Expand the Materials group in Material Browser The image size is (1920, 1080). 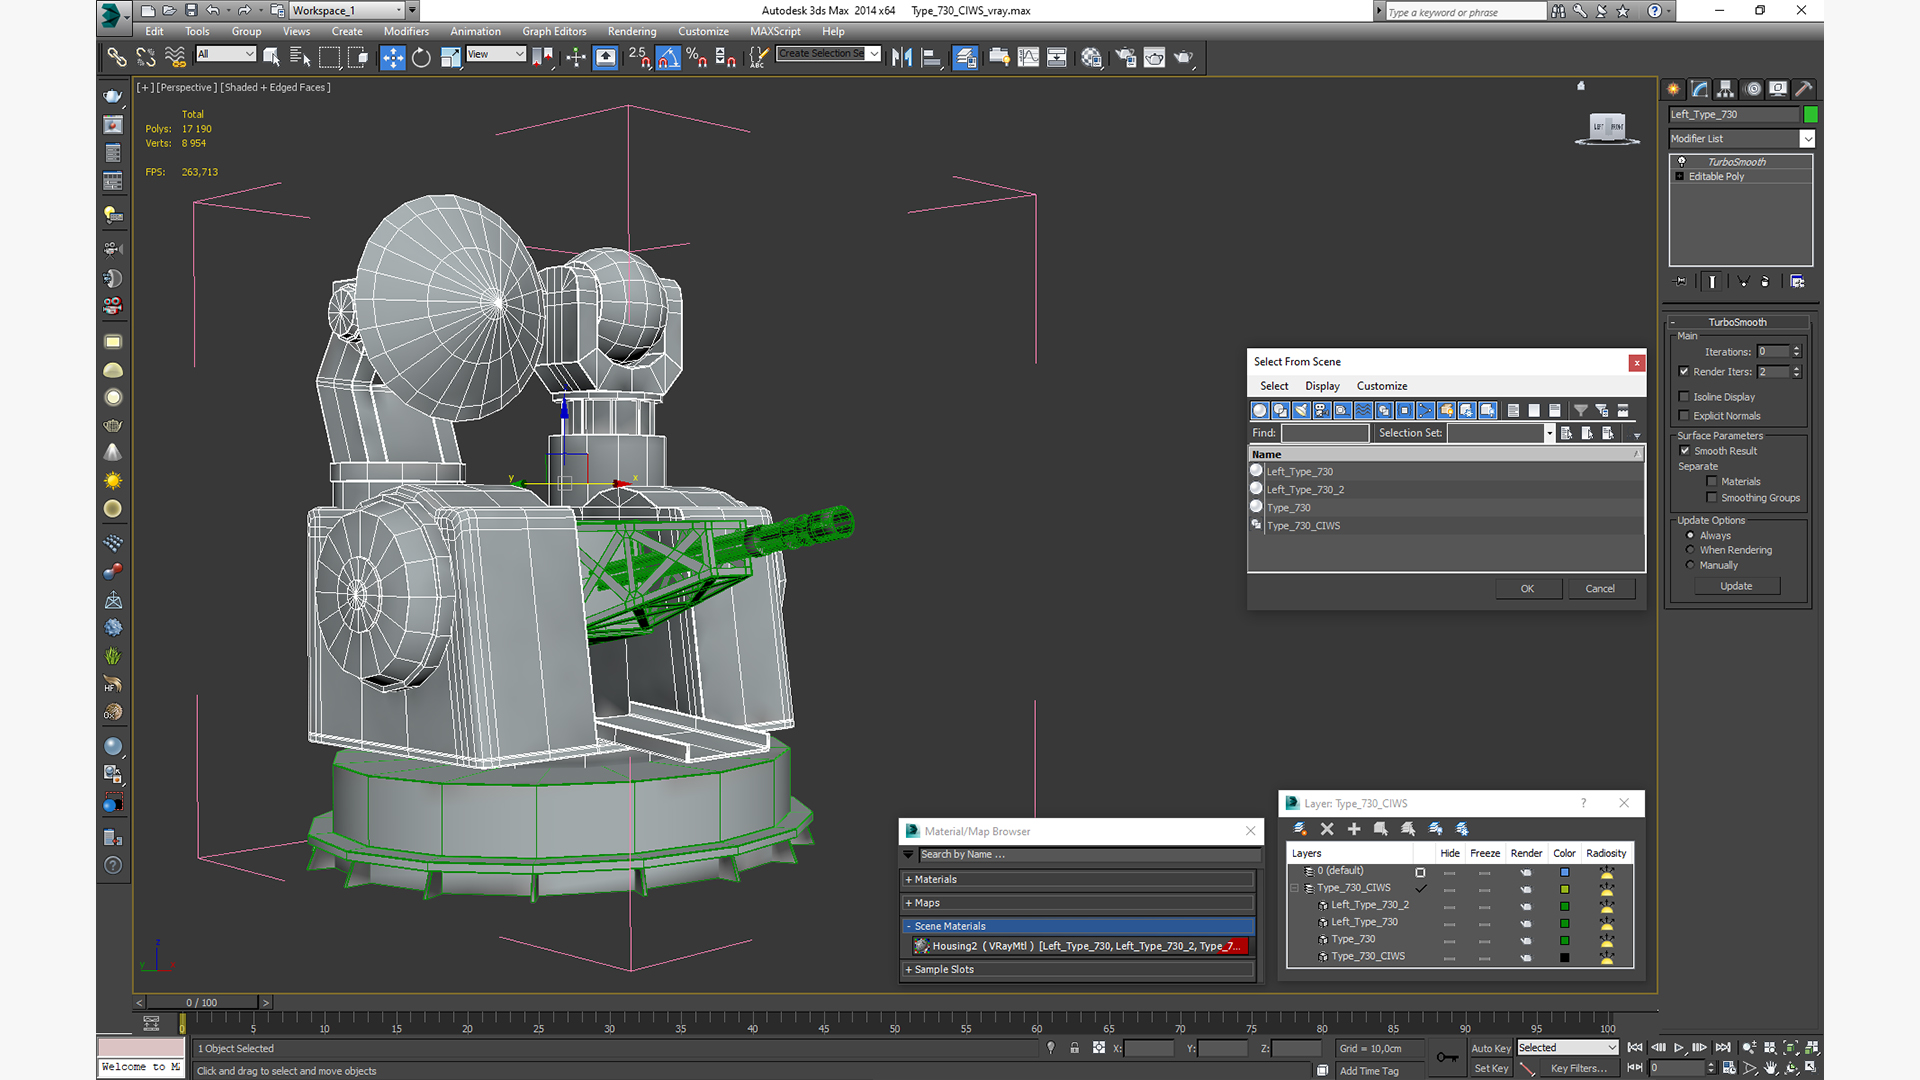point(1078,880)
